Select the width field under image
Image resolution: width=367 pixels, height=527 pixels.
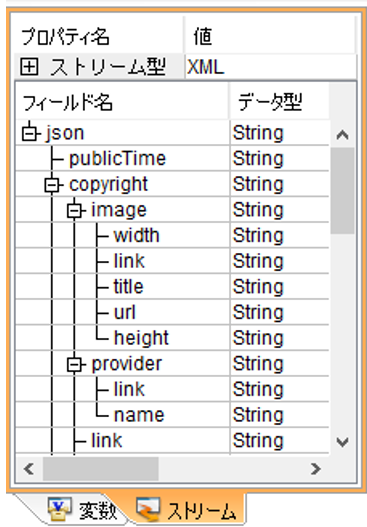tap(136, 235)
